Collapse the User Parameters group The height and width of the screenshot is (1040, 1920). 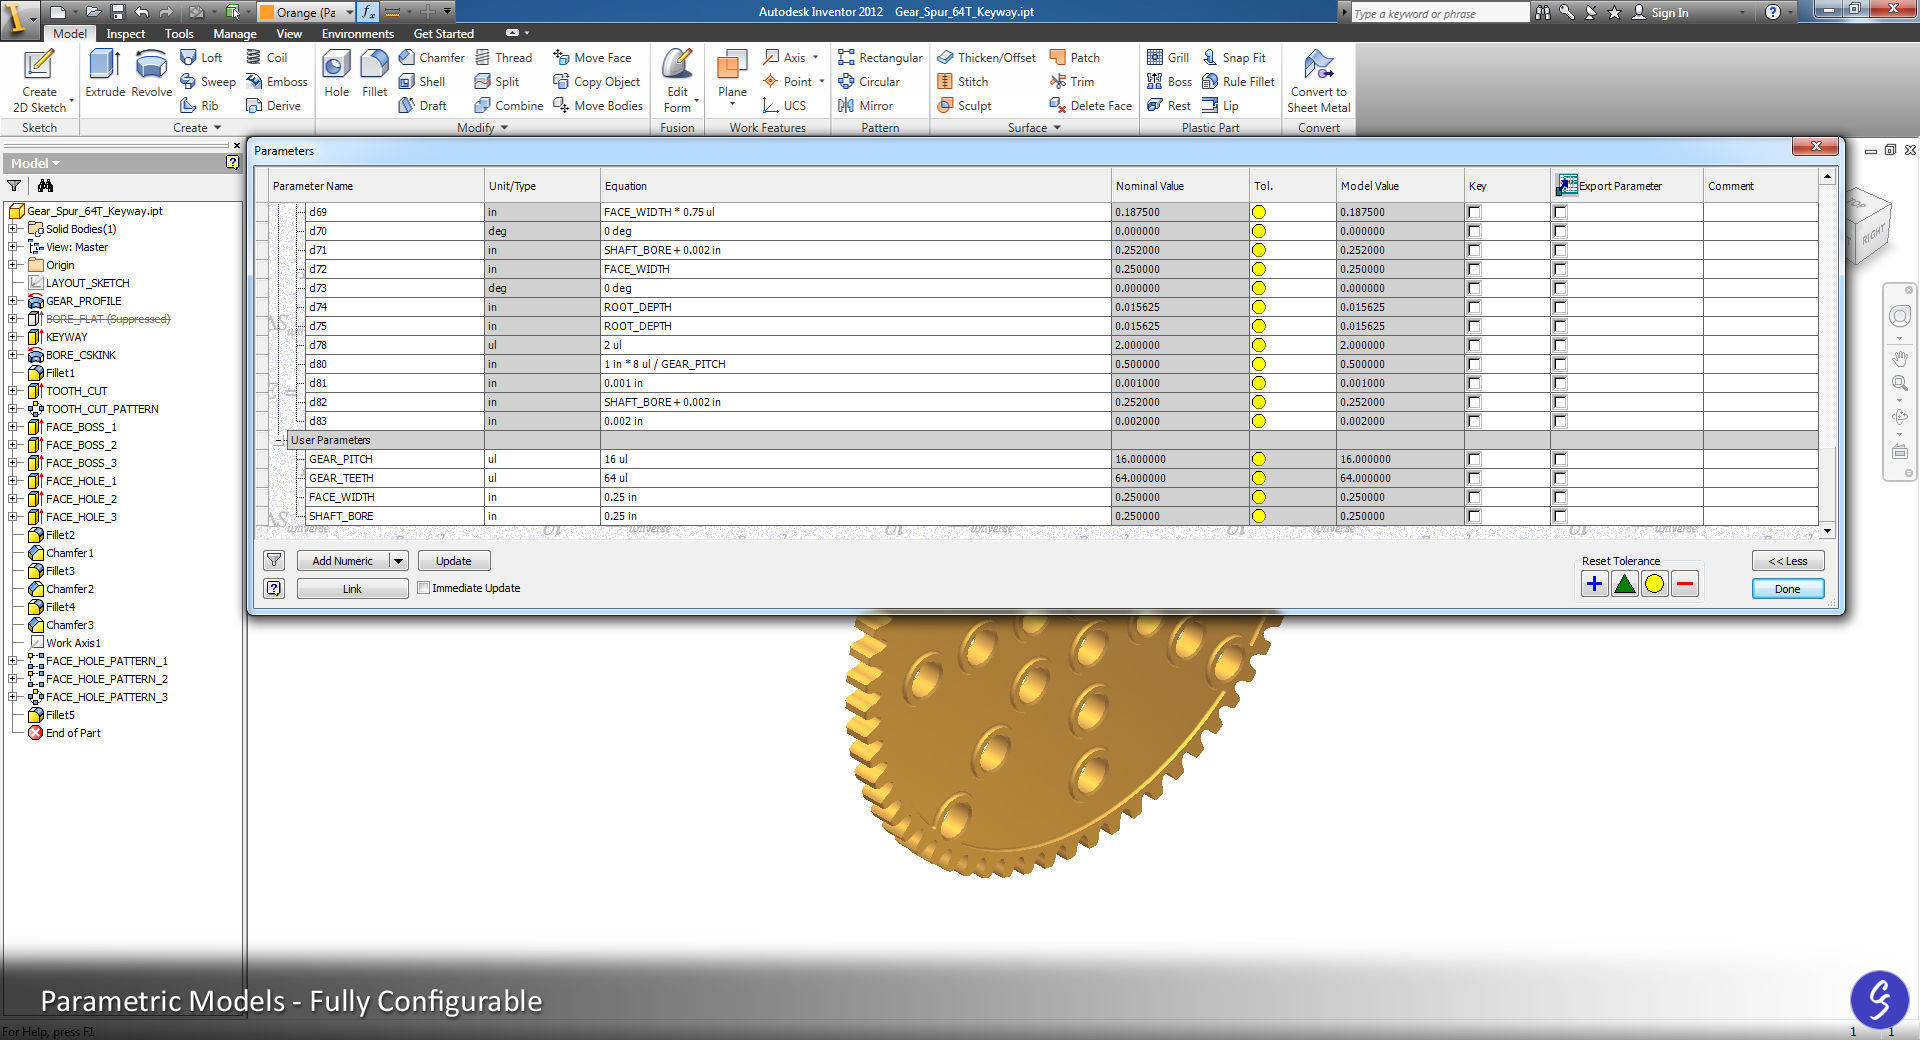(280, 440)
